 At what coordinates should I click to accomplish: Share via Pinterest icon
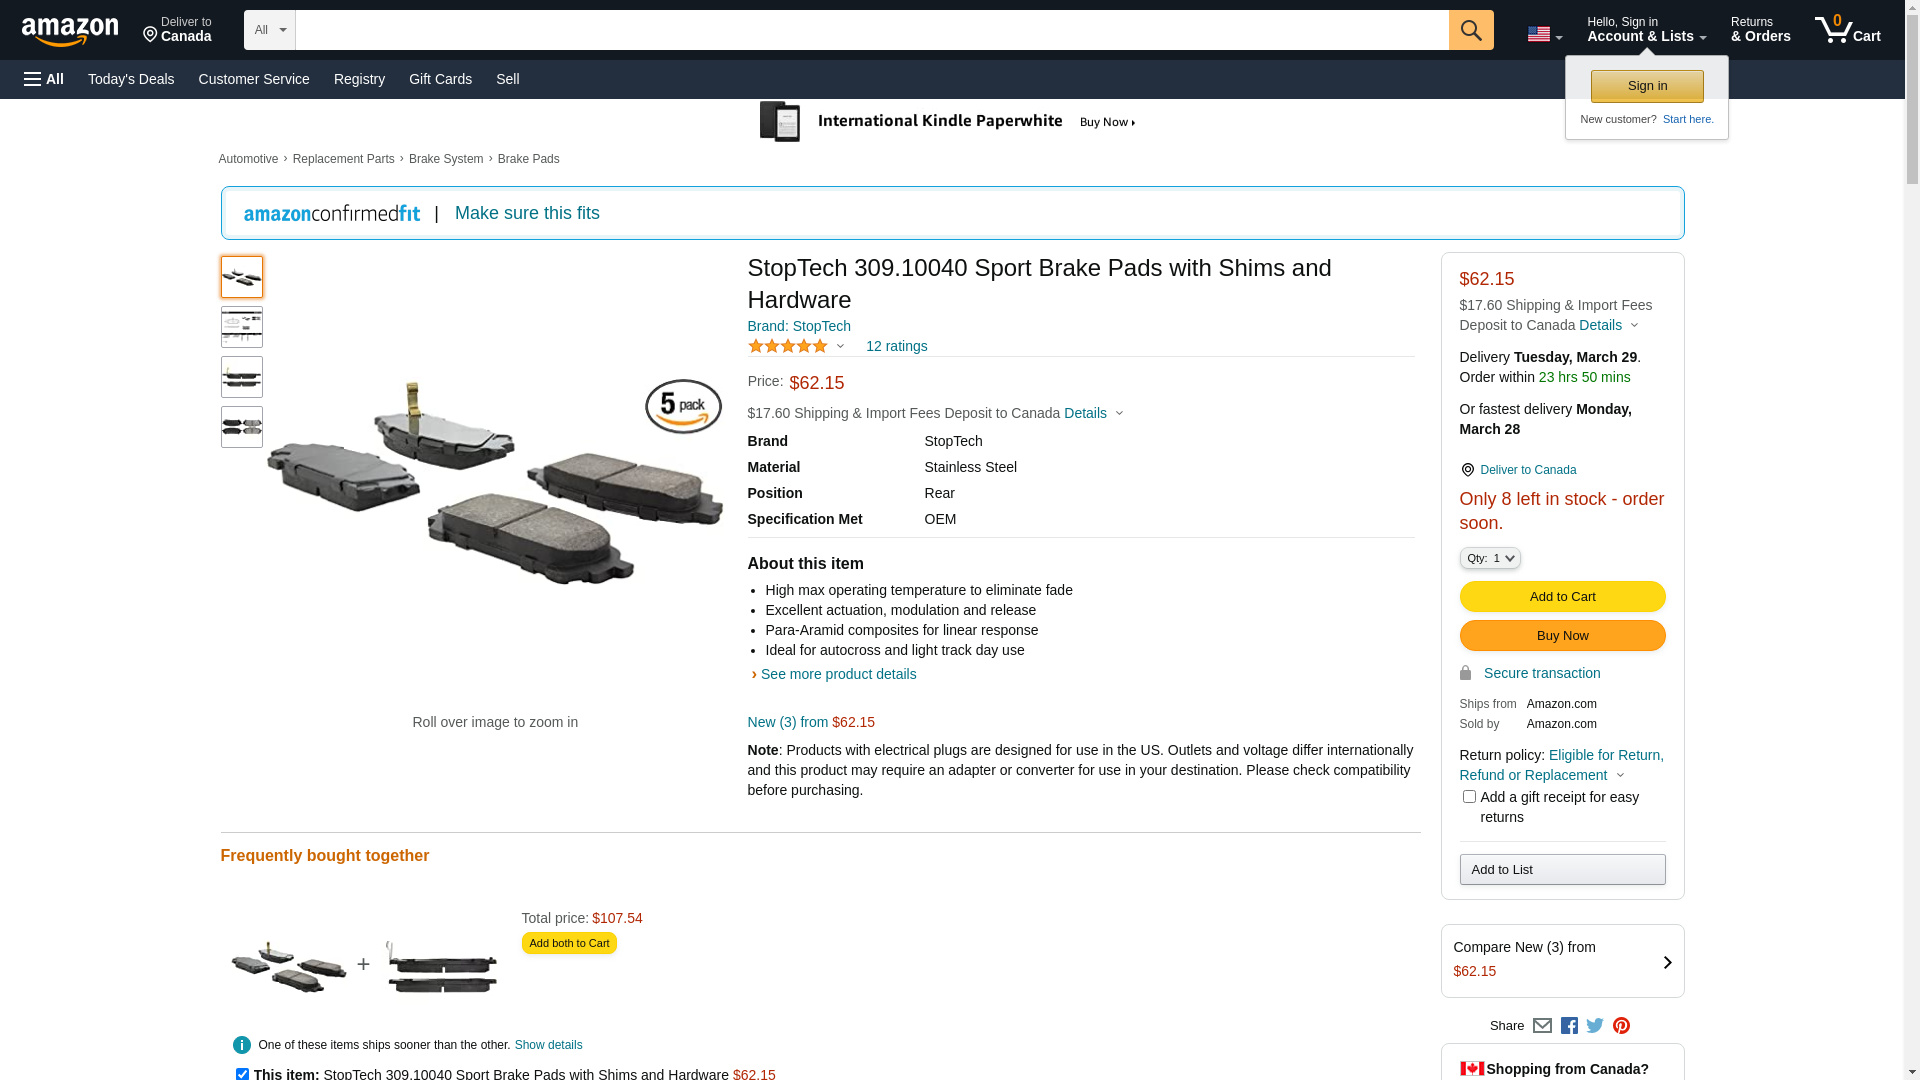[x=1621, y=1026]
